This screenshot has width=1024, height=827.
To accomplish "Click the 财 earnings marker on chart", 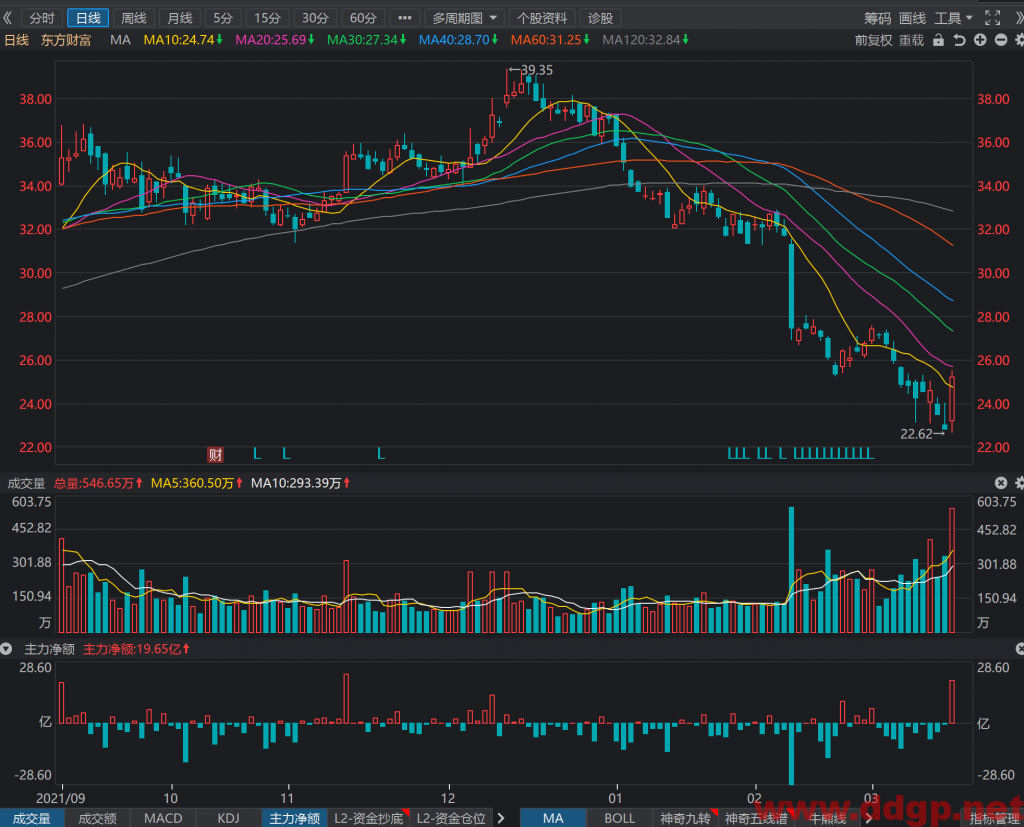I will [x=215, y=455].
